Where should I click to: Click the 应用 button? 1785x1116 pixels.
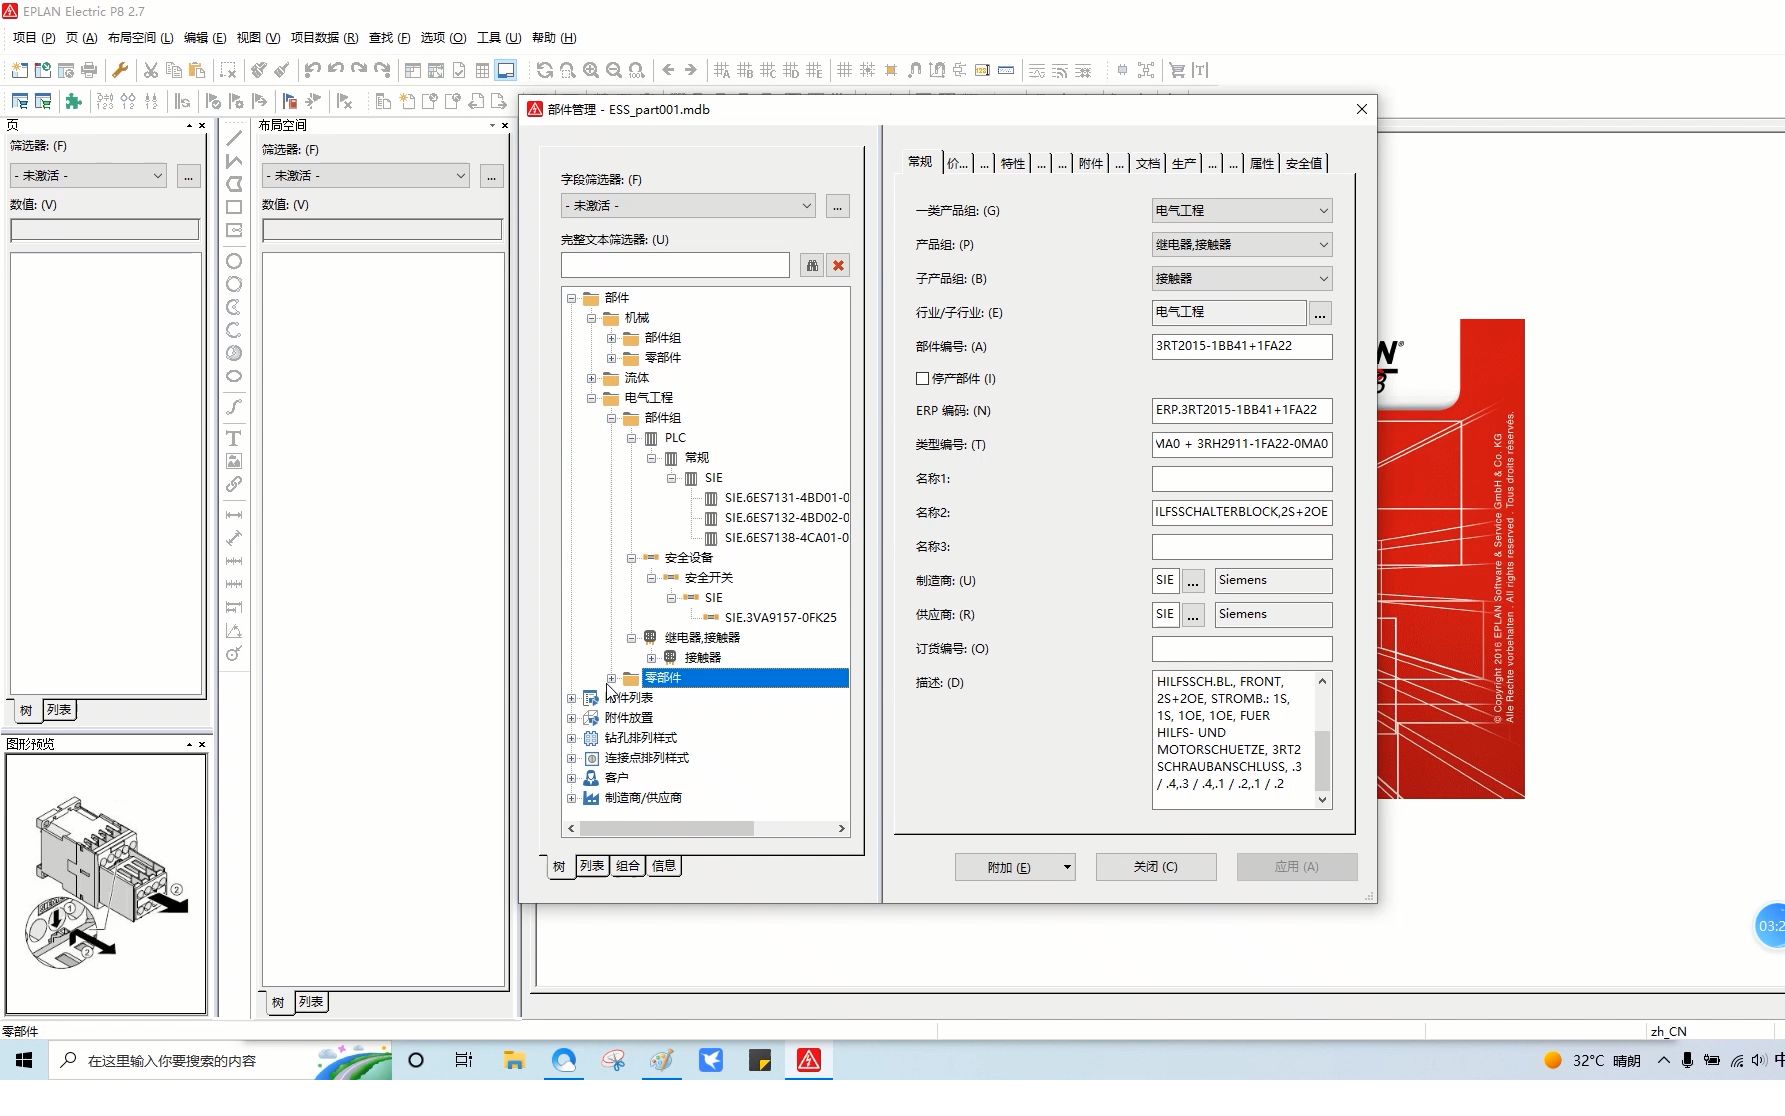[1296, 867]
